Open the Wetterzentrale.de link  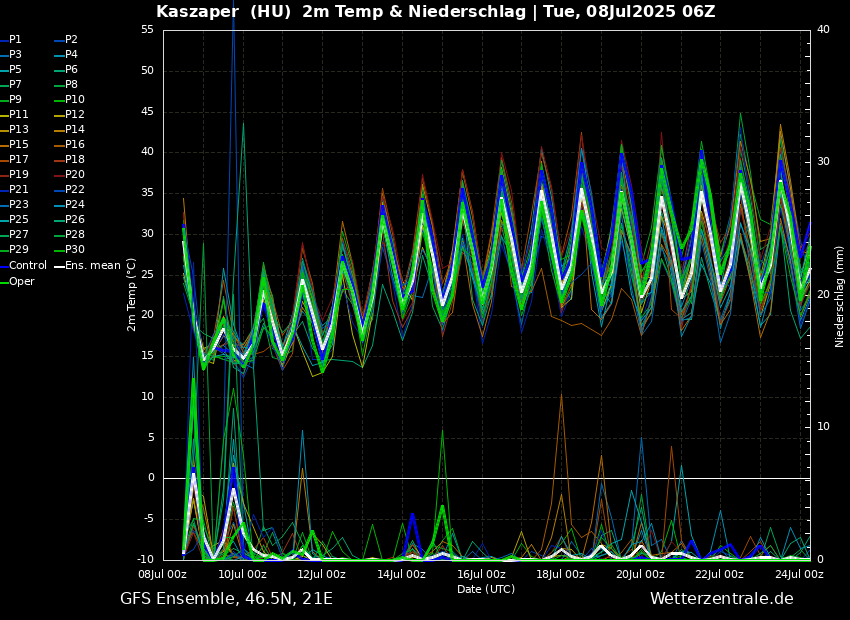coord(721,599)
